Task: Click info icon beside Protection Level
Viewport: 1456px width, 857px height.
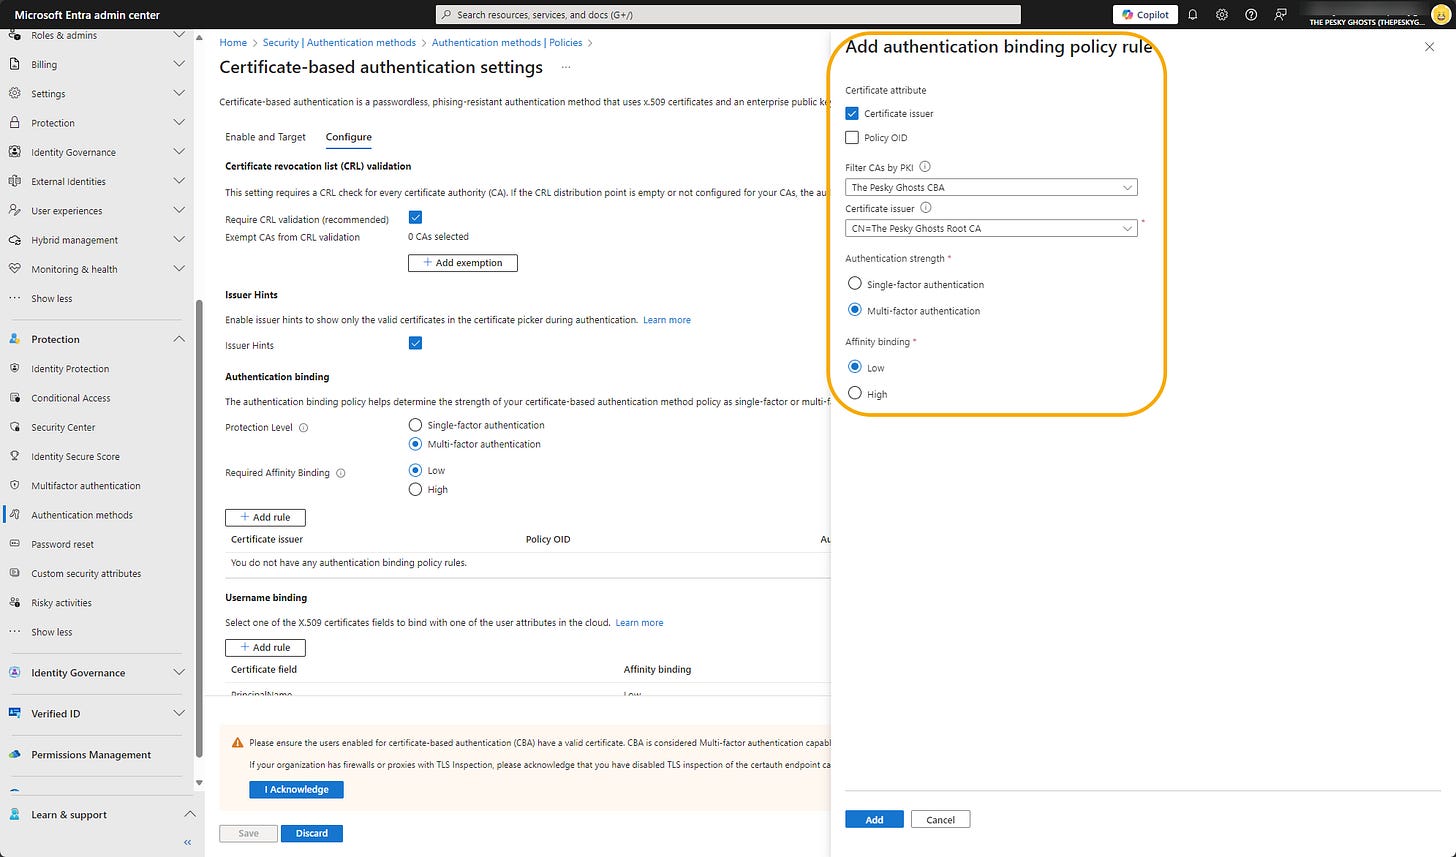Action: [x=304, y=427]
